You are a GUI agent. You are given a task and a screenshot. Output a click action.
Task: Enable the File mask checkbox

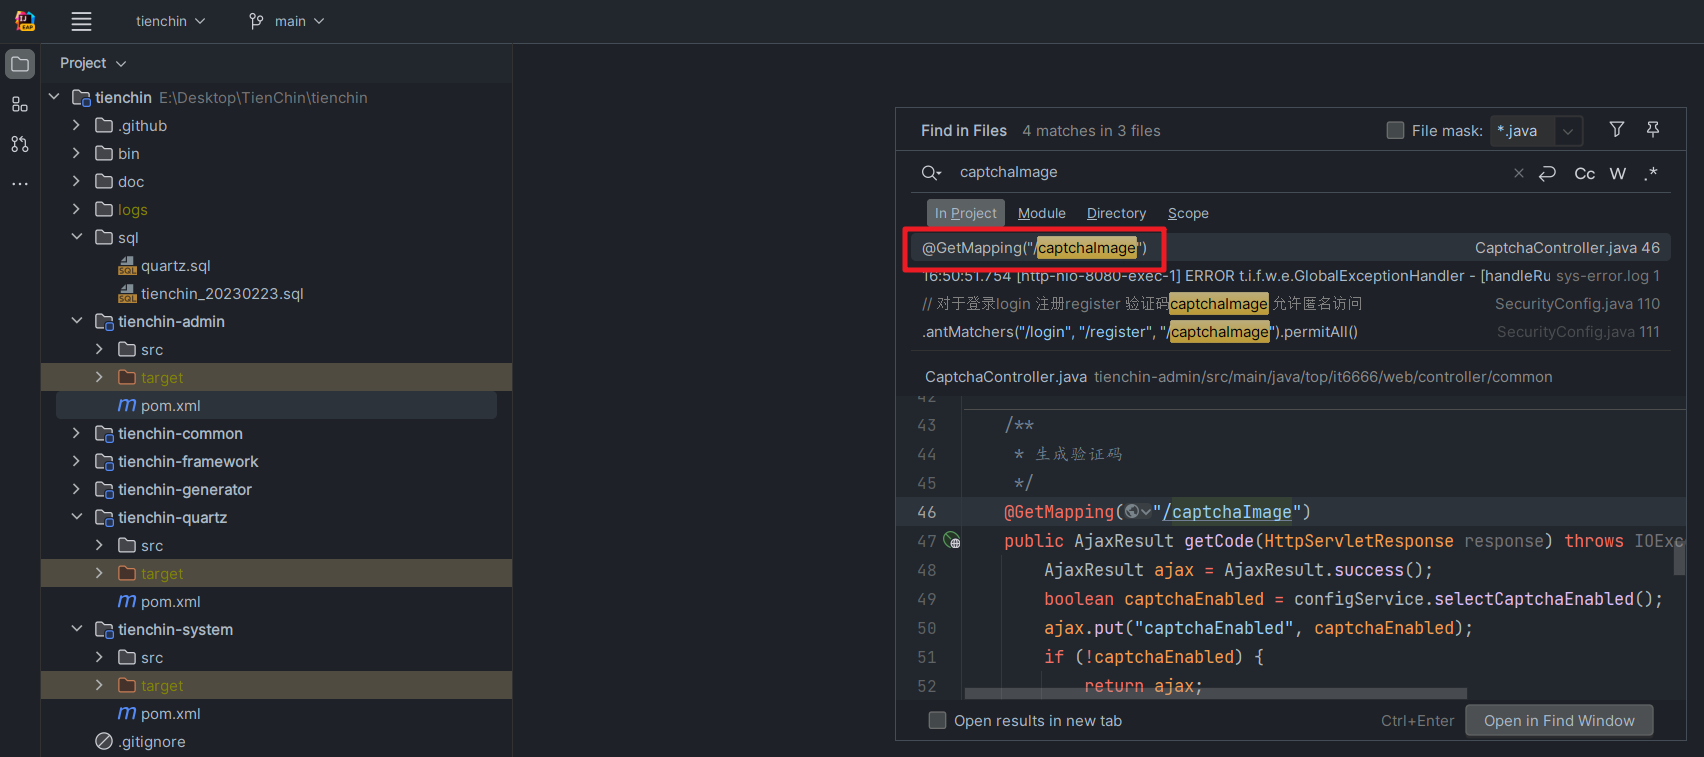point(1395,130)
